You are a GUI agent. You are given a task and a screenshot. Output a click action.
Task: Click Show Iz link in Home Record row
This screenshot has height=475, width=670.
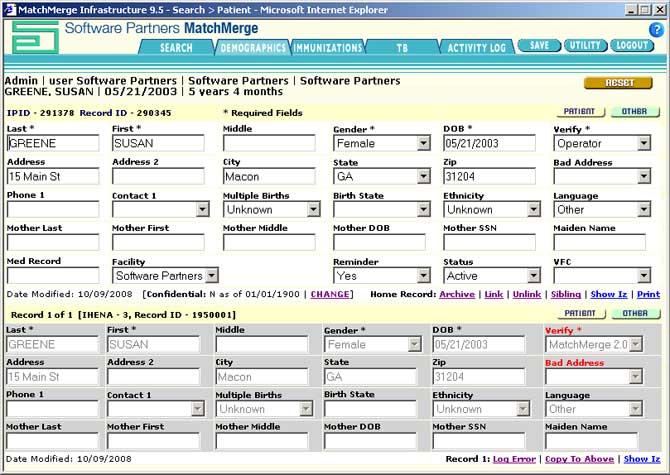[x=609, y=294]
